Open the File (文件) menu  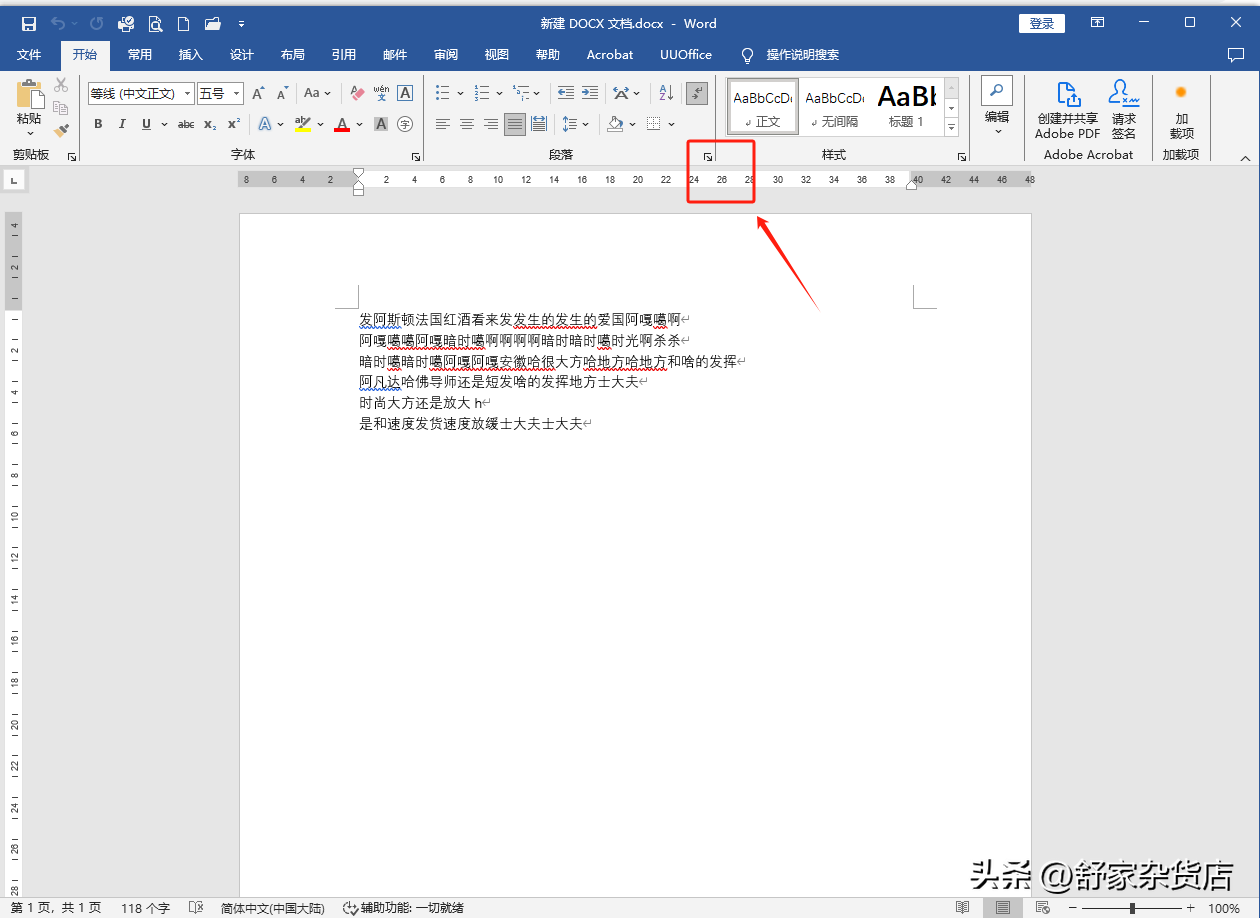[x=29, y=55]
